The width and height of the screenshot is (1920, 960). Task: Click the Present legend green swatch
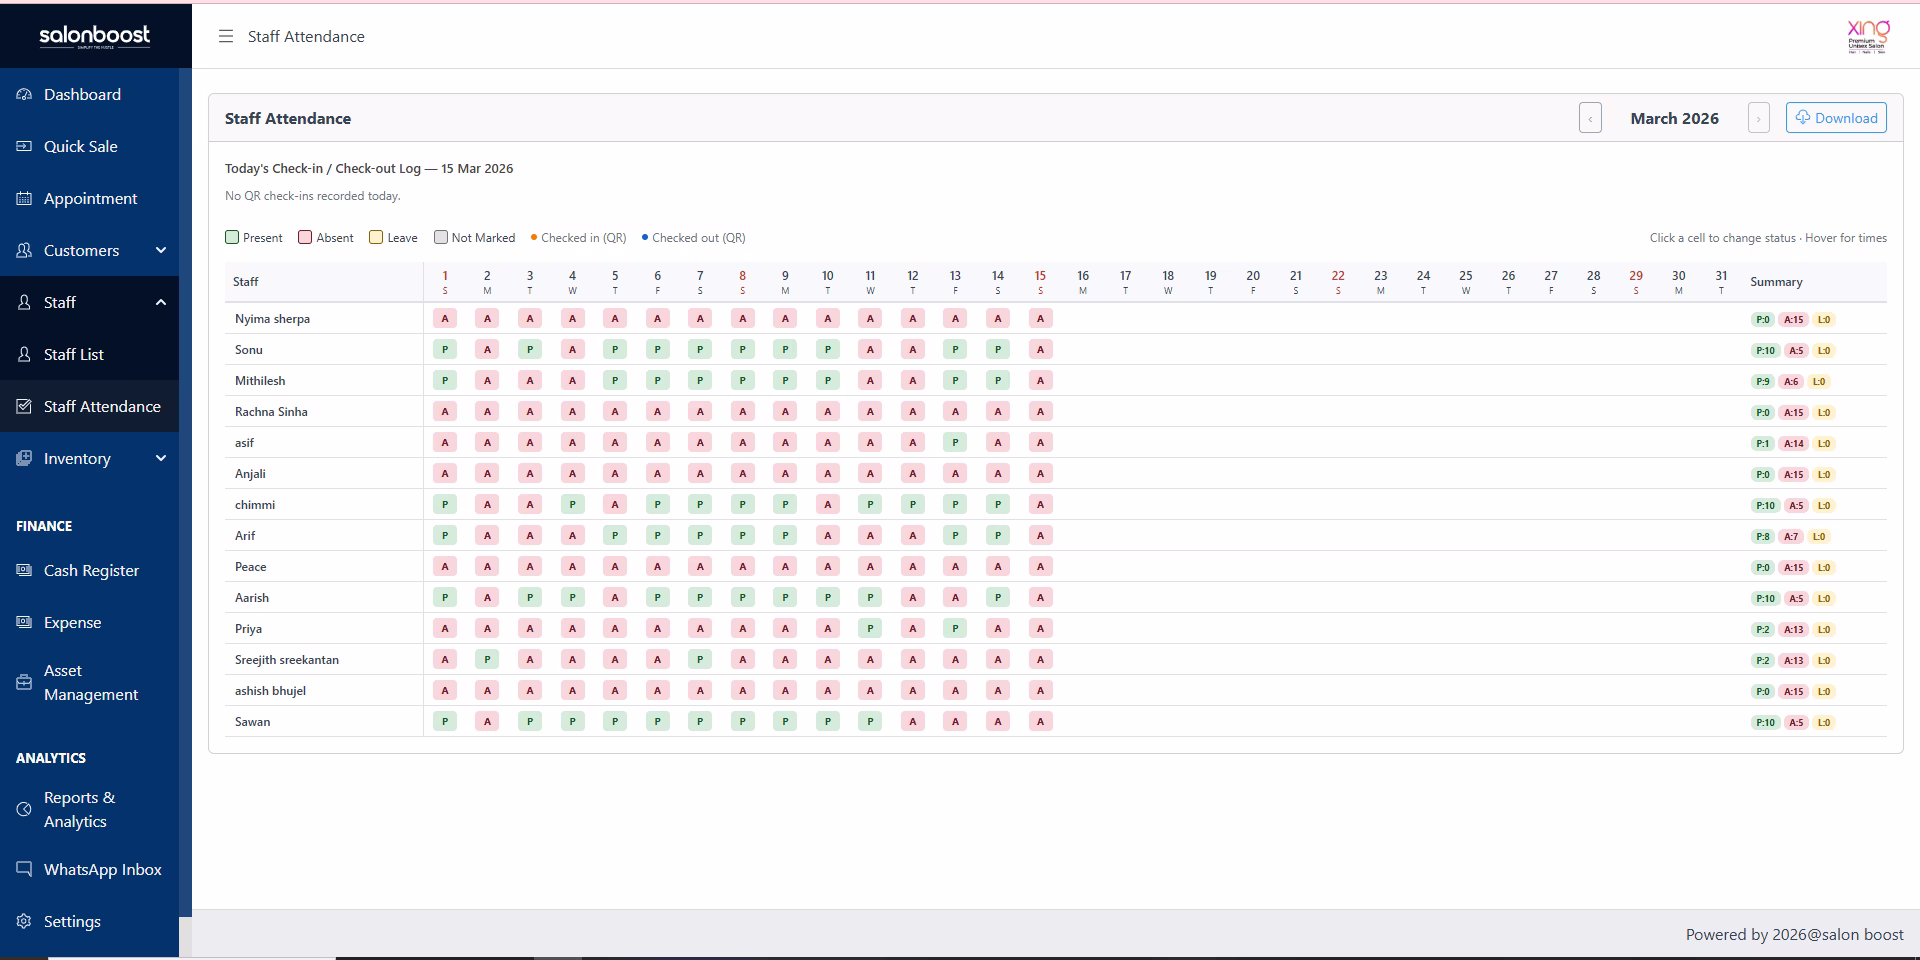pos(232,237)
